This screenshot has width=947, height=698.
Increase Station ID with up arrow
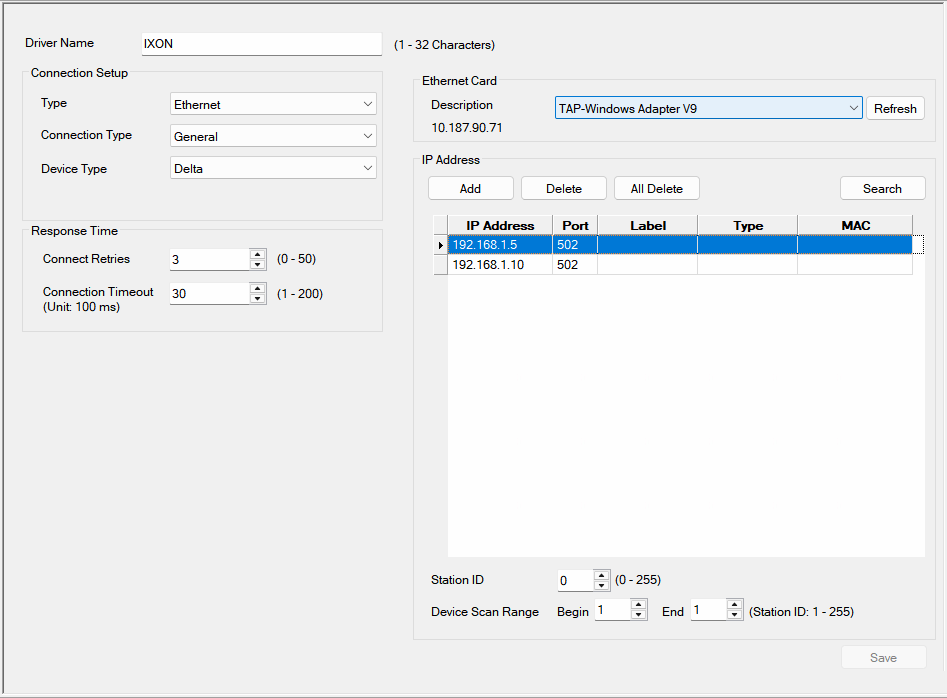coord(602,575)
